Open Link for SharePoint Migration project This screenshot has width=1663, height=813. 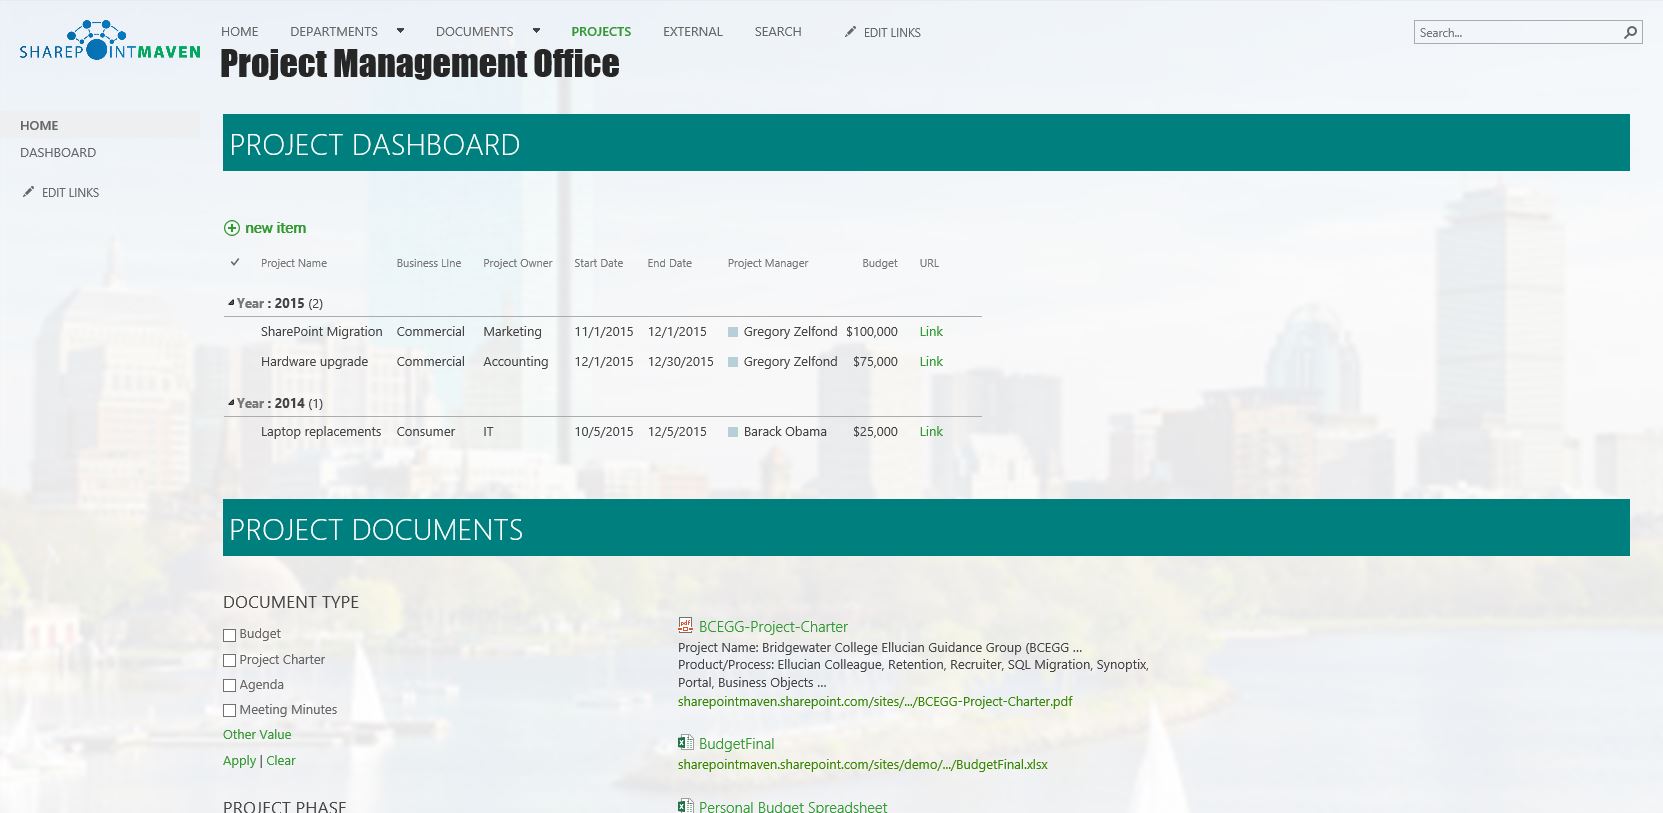tap(931, 332)
